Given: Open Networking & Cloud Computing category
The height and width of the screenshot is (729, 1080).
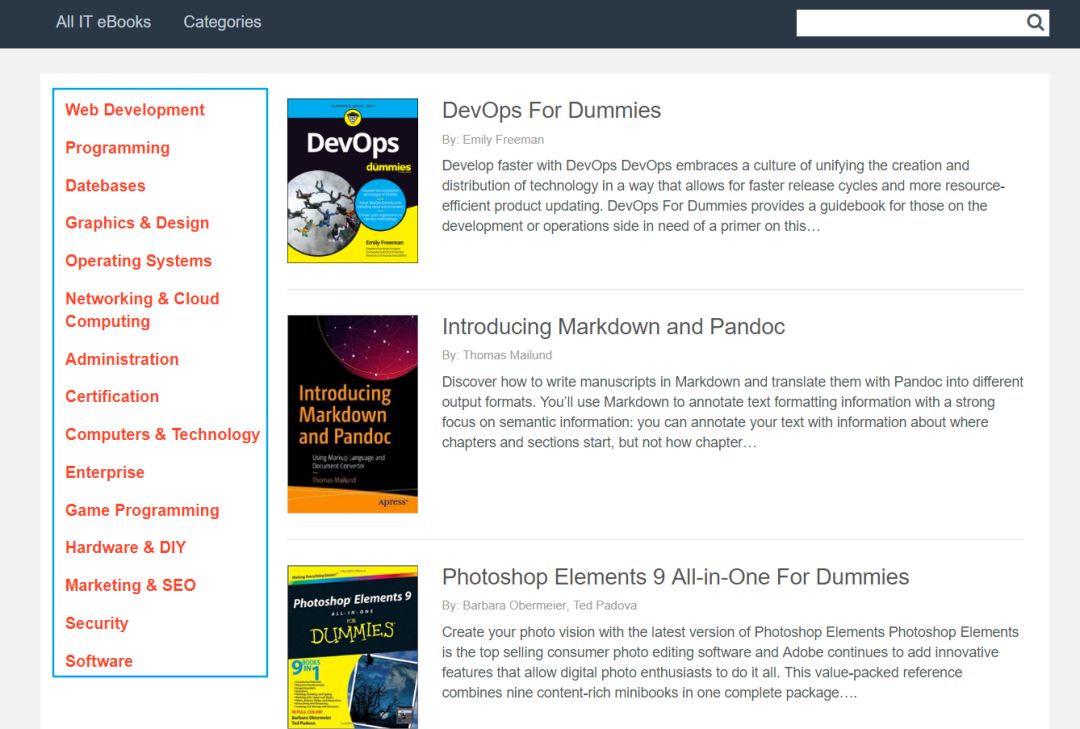Looking at the screenshot, I should [143, 310].
